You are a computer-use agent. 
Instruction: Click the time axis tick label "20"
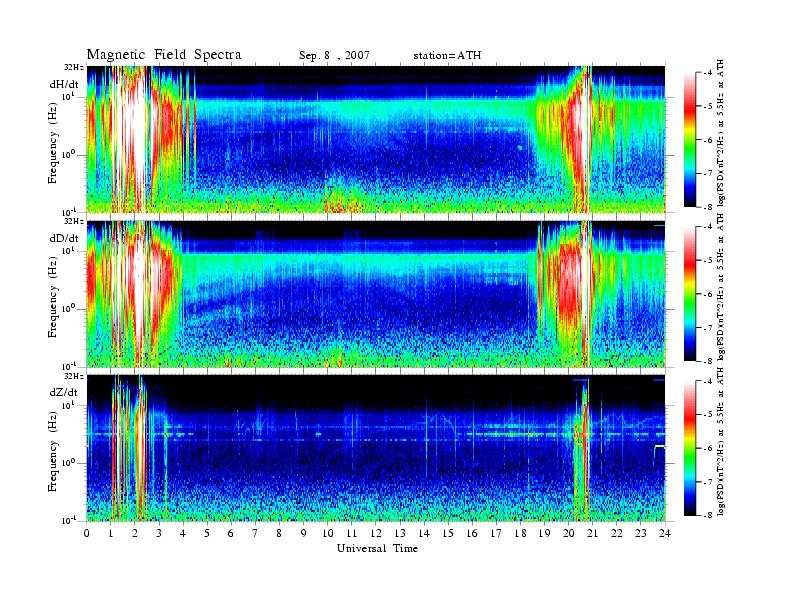point(569,533)
